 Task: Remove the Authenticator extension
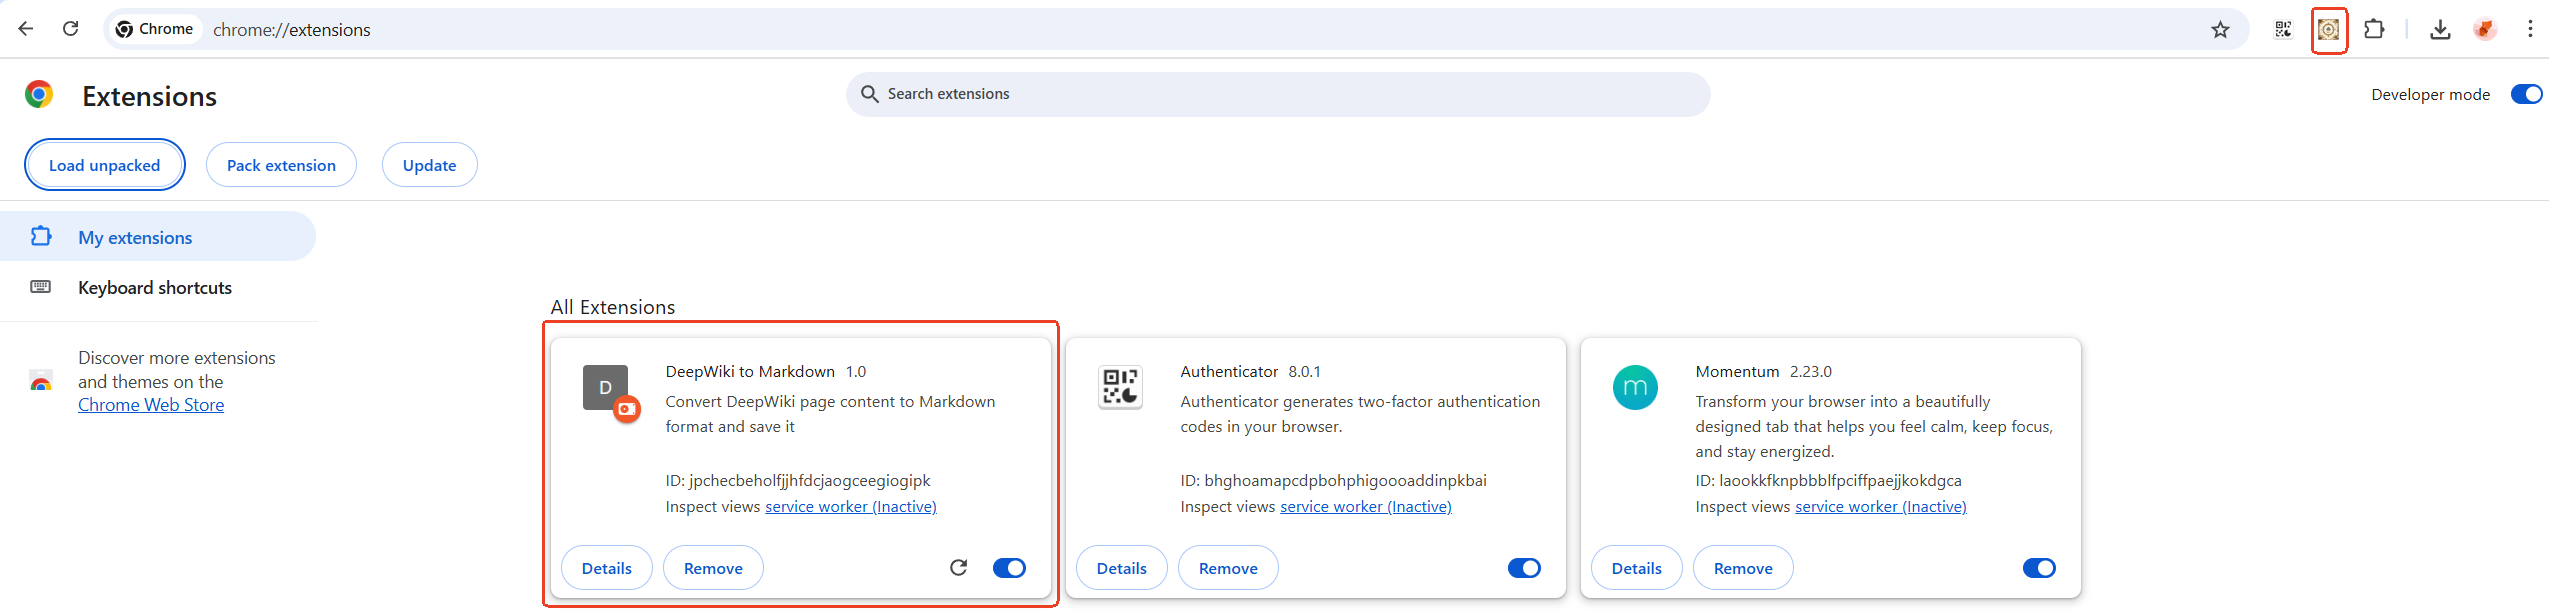click(x=1228, y=568)
